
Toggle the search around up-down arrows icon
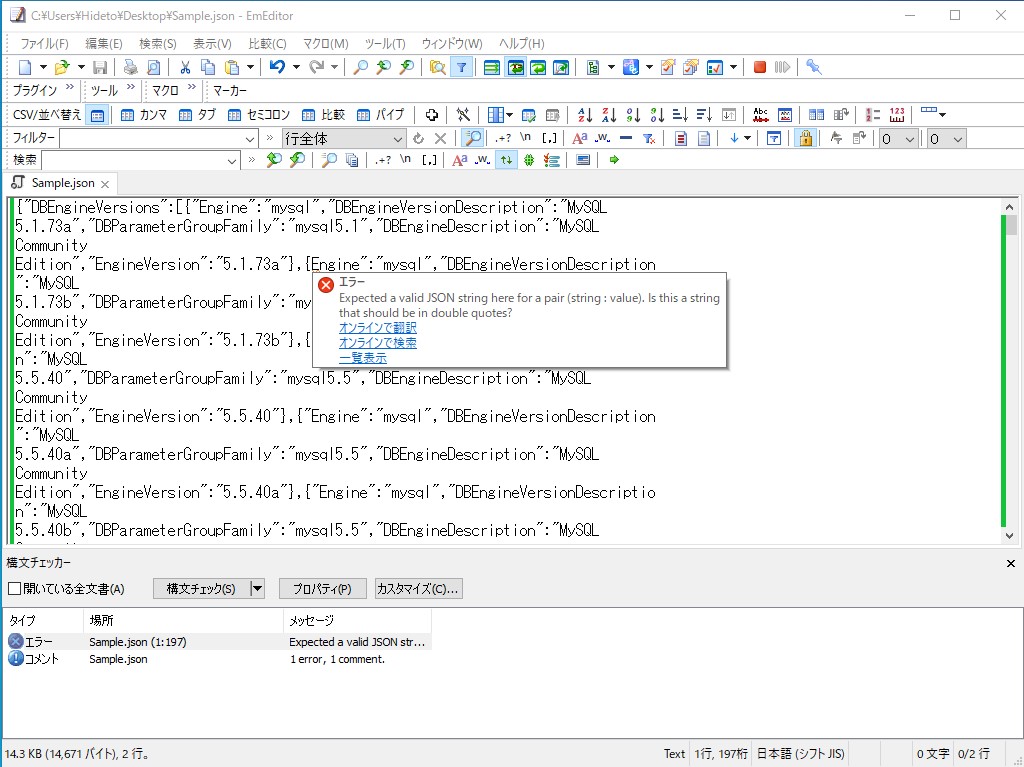coord(506,160)
